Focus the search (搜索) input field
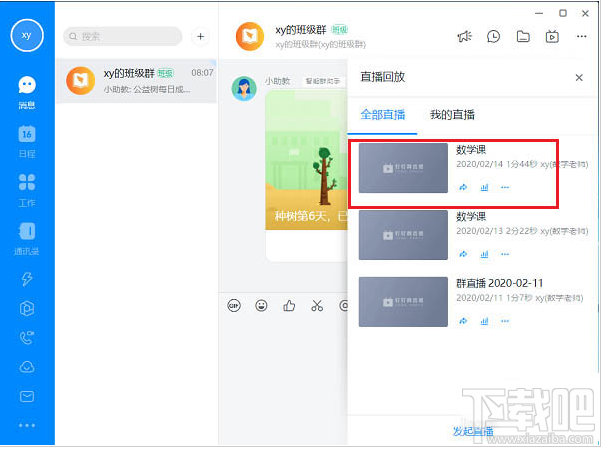The height and width of the screenshot is (449, 602). point(122,36)
